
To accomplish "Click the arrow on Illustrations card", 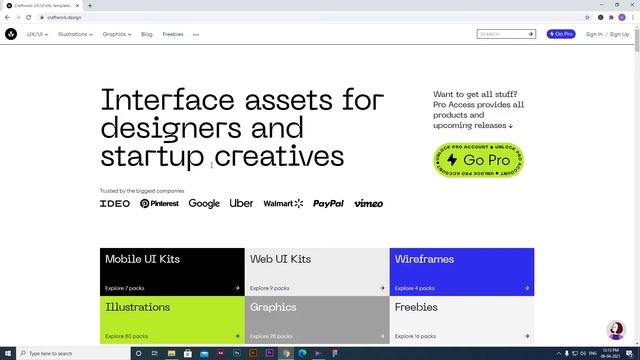I will coord(237,336).
